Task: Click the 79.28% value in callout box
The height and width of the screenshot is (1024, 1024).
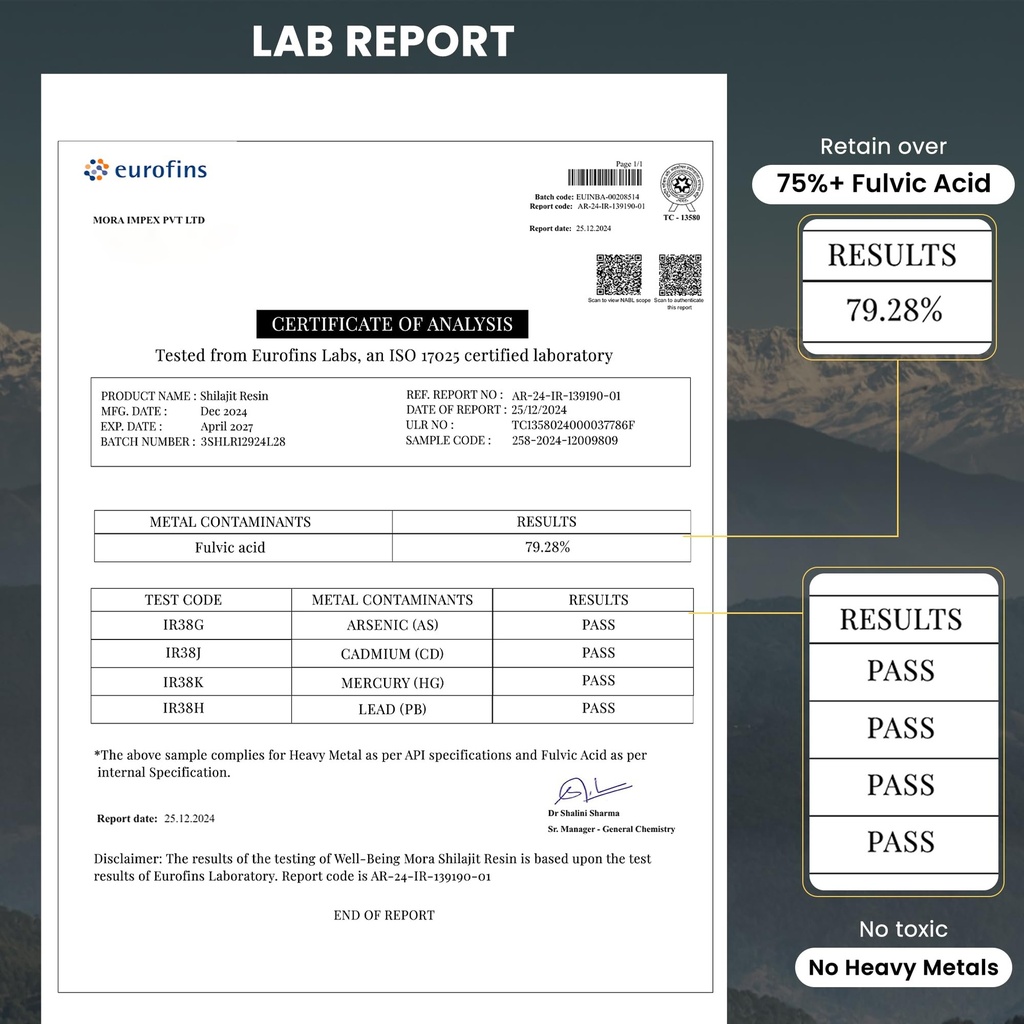Action: click(895, 311)
